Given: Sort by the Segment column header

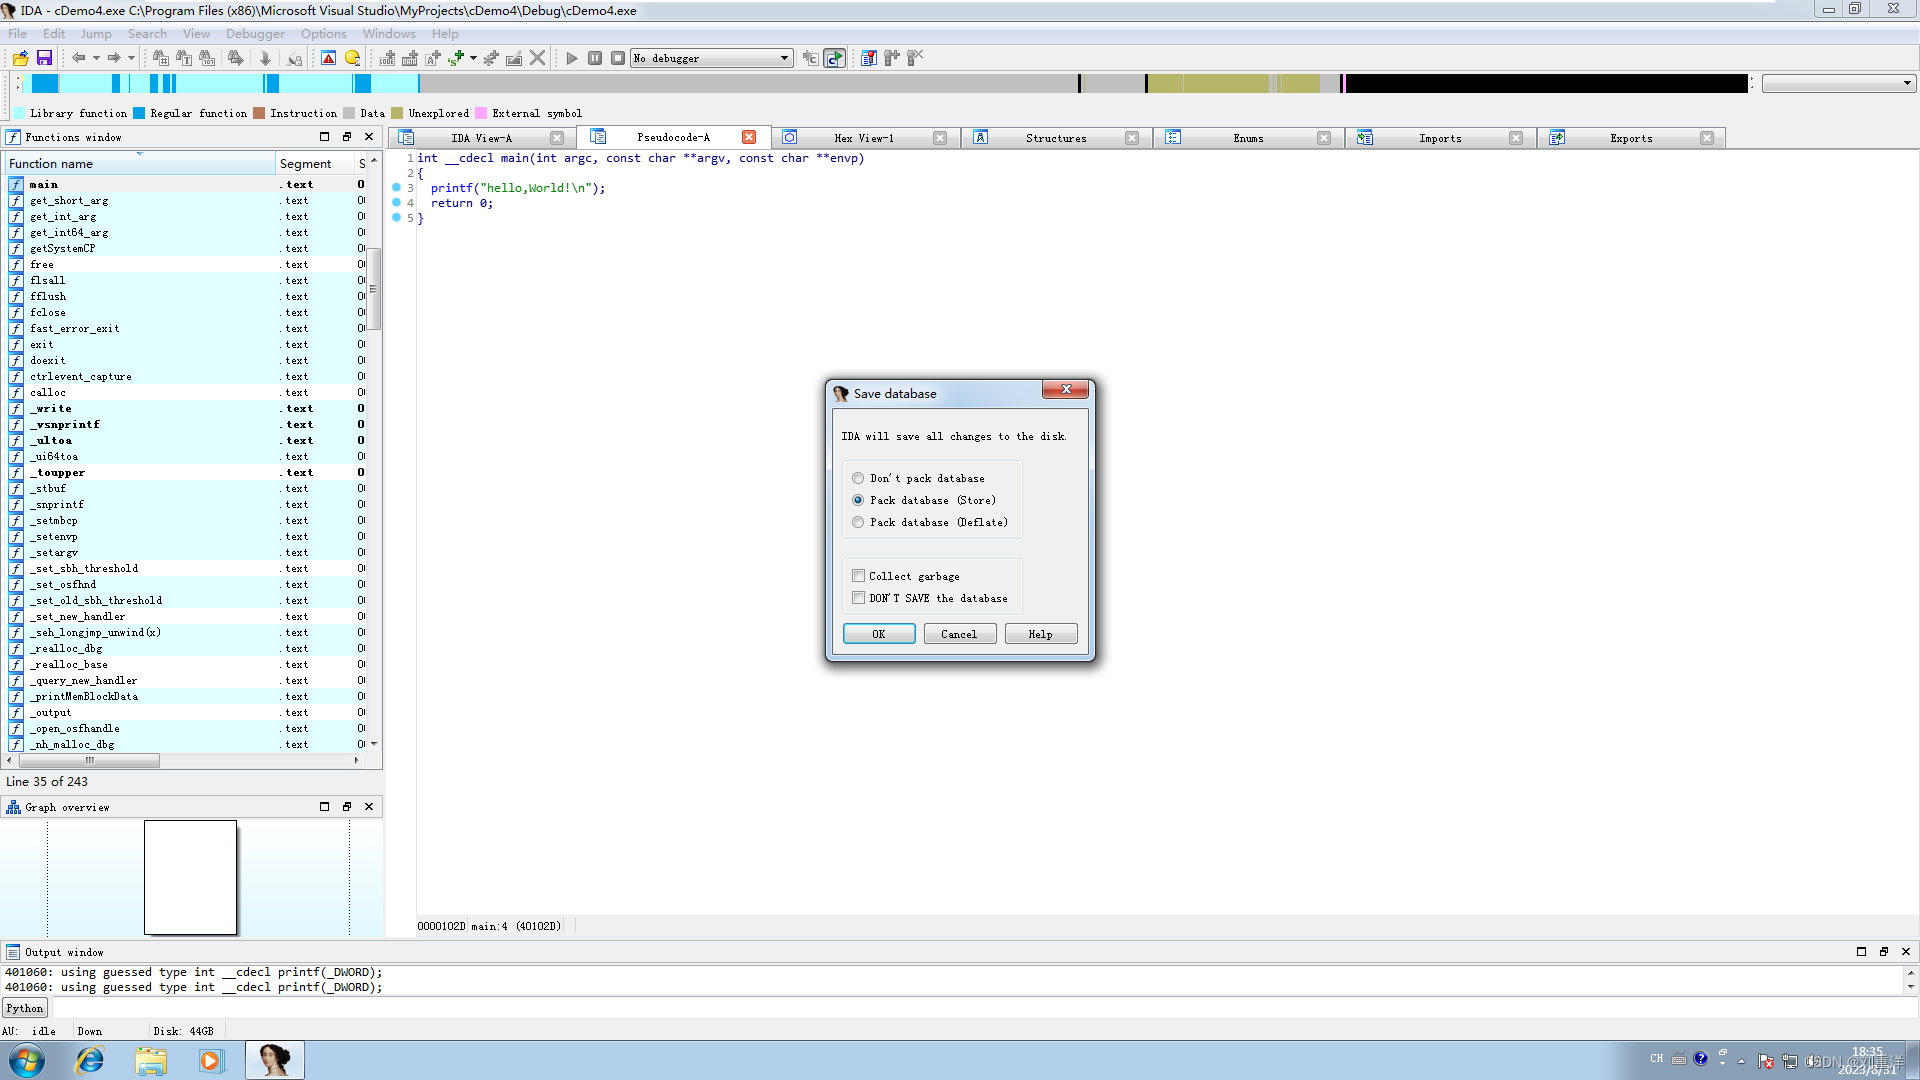Looking at the screenshot, I should point(315,163).
